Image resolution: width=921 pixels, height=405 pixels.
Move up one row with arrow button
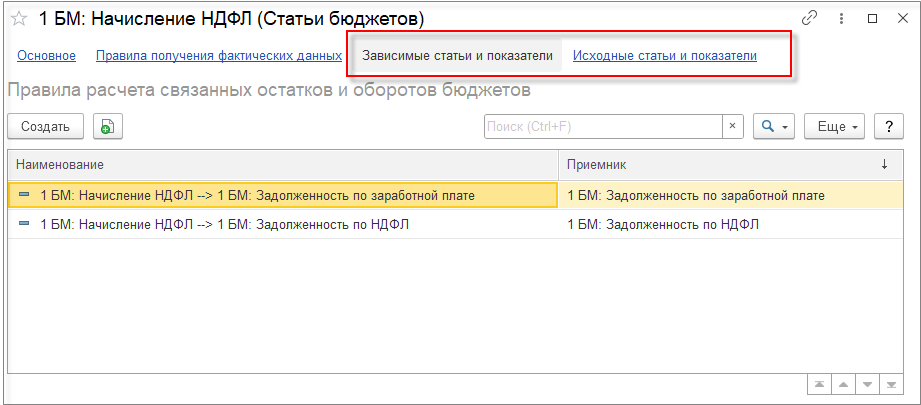[843, 384]
